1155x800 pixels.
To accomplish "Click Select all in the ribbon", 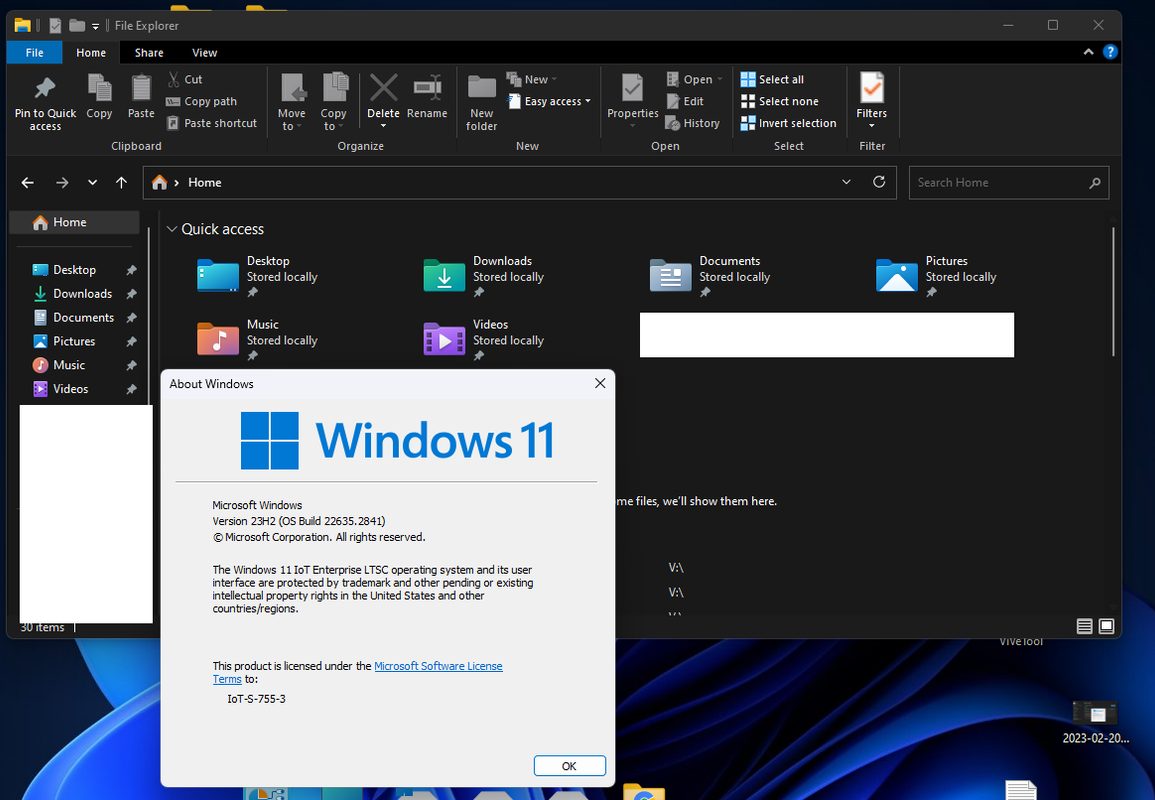I will click(772, 79).
